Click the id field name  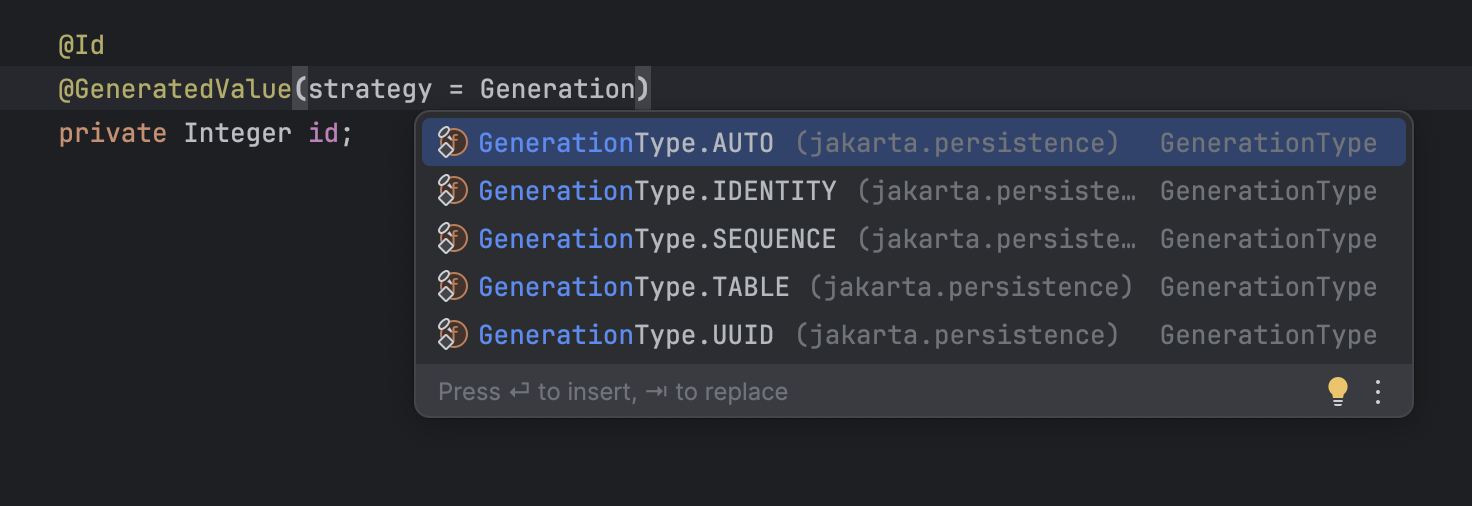point(323,133)
